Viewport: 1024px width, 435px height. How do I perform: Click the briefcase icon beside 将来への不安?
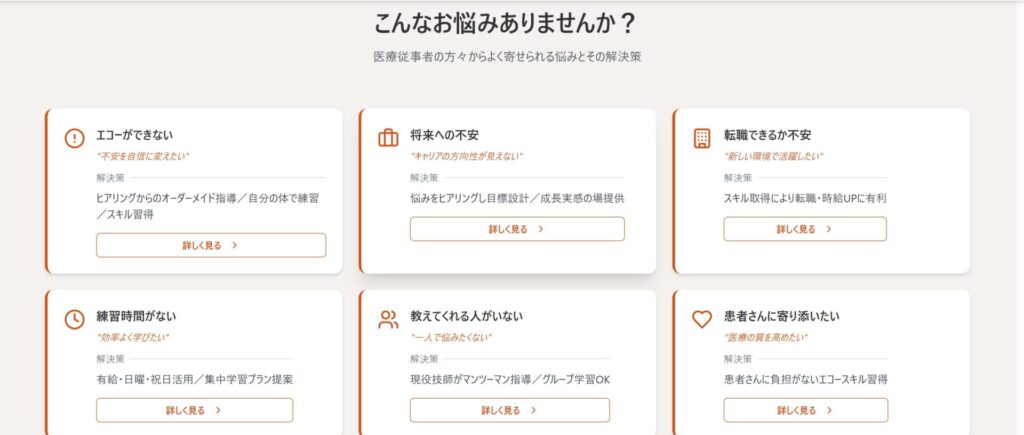388,138
